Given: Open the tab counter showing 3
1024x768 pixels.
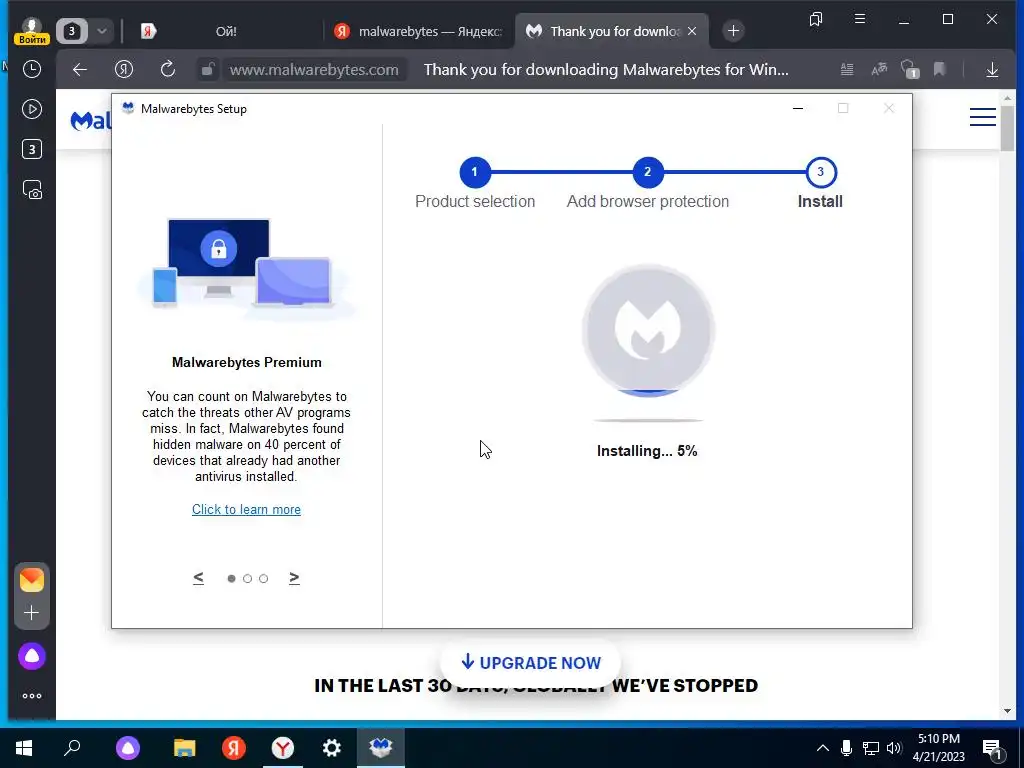Looking at the screenshot, I should pos(72,31).
